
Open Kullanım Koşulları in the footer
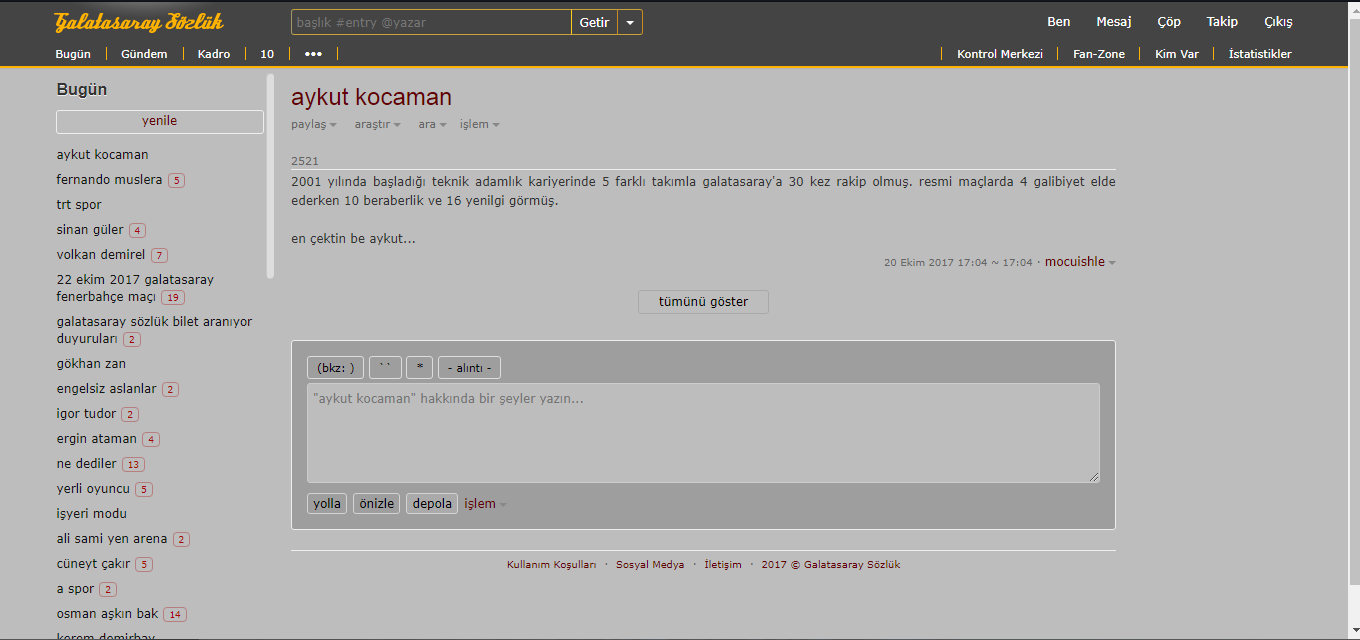[x=551, y=565]
